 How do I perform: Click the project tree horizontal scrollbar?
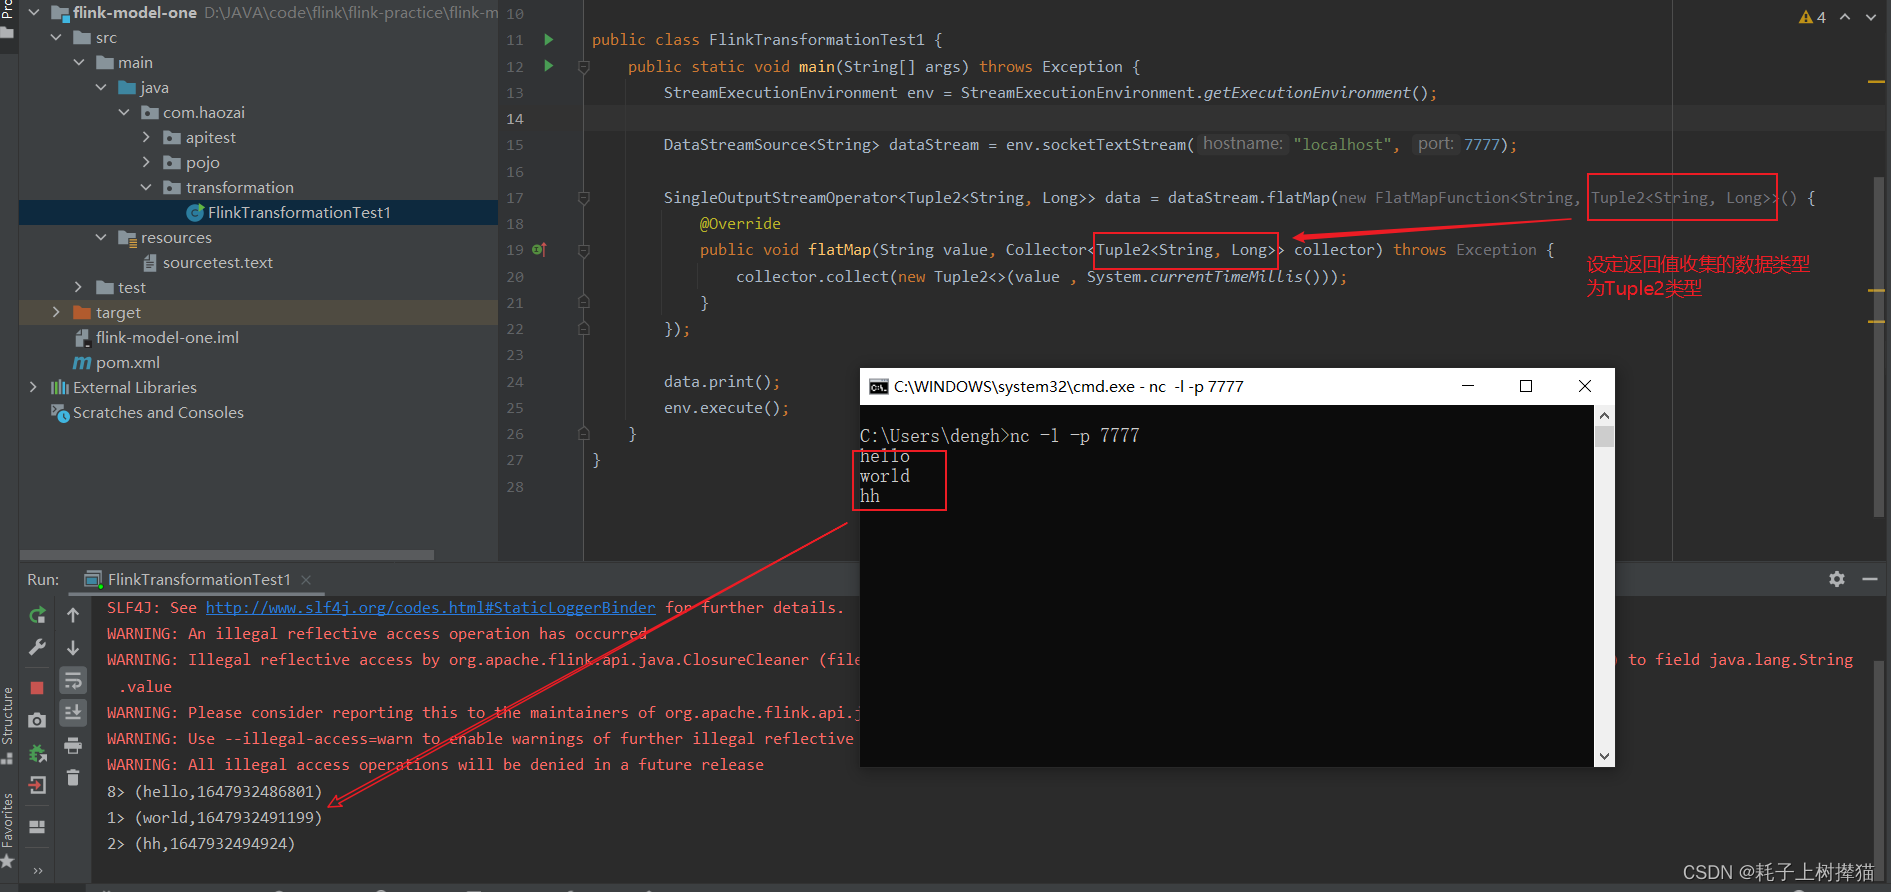tap(227, 555)
